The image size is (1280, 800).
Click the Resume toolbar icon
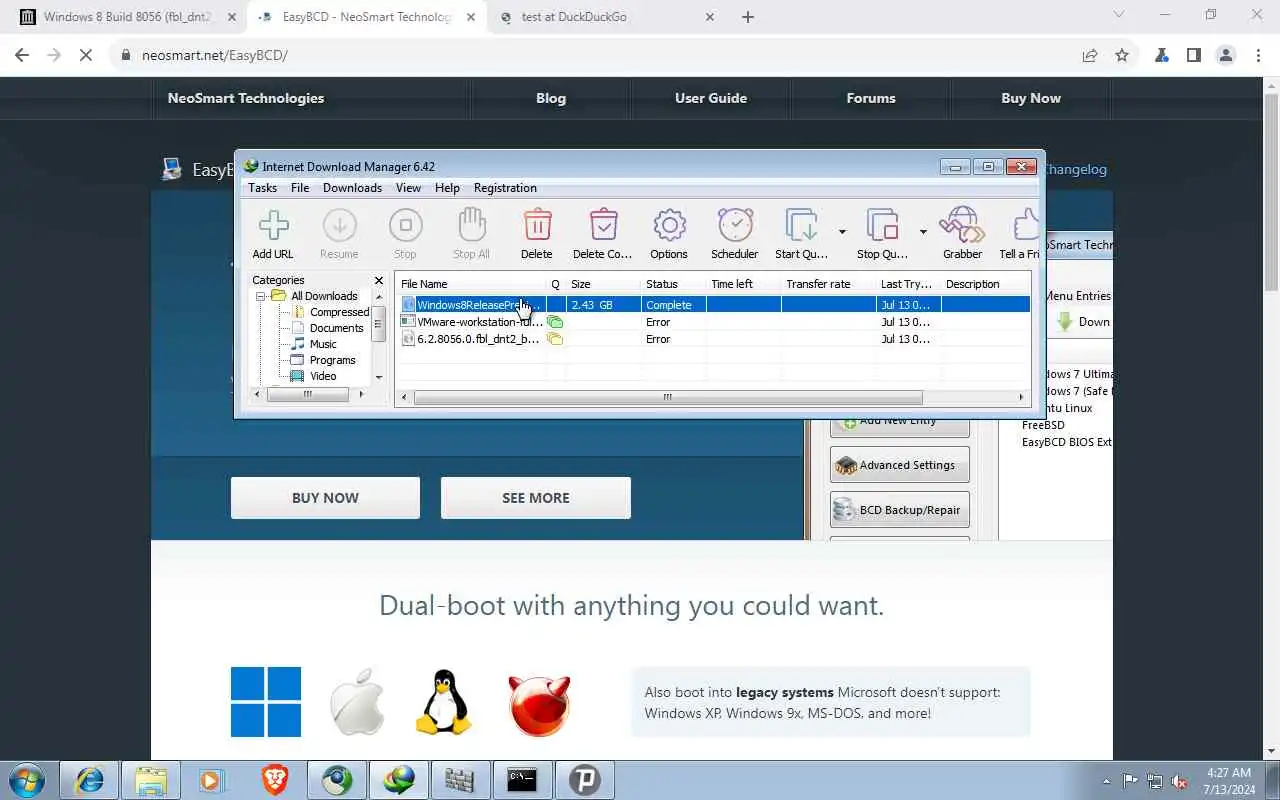click(339, 226)
